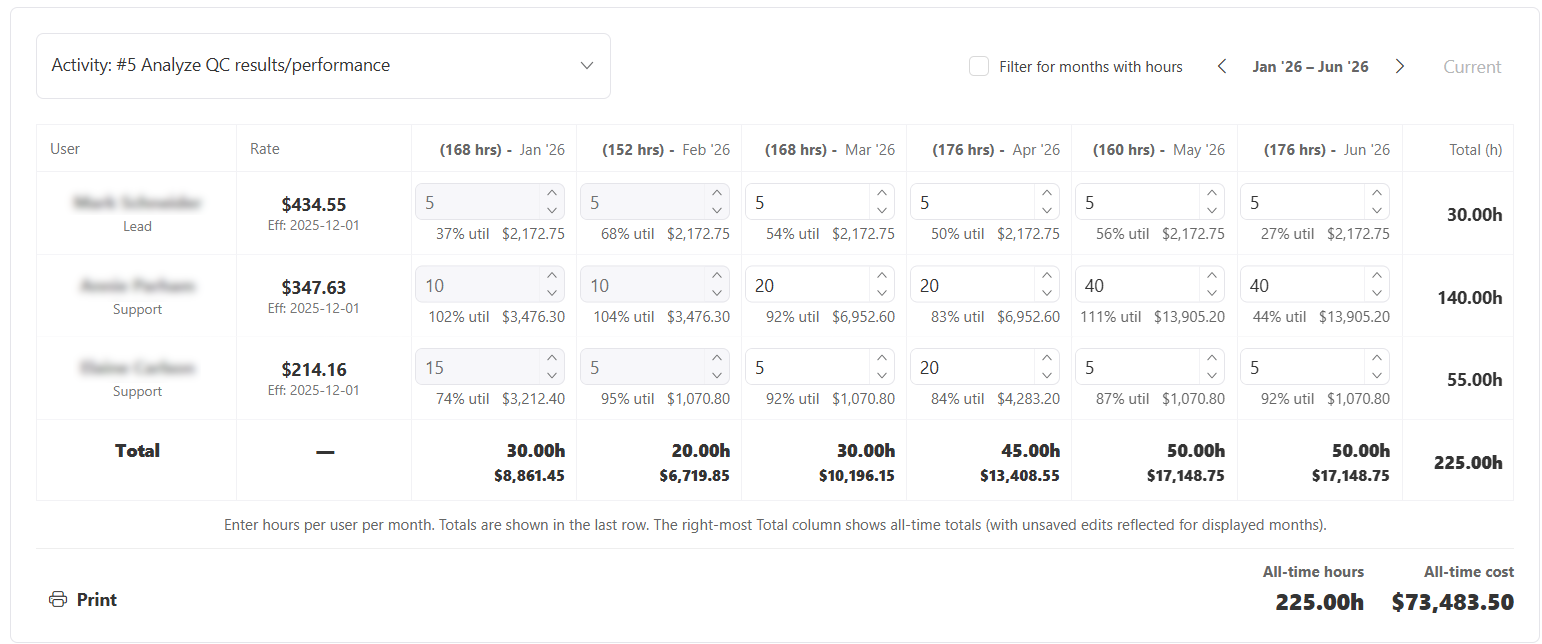The height and width of the screenshot is (644, 1542).
Task: Click the previous period chevron arrow
Action: 1221,66
